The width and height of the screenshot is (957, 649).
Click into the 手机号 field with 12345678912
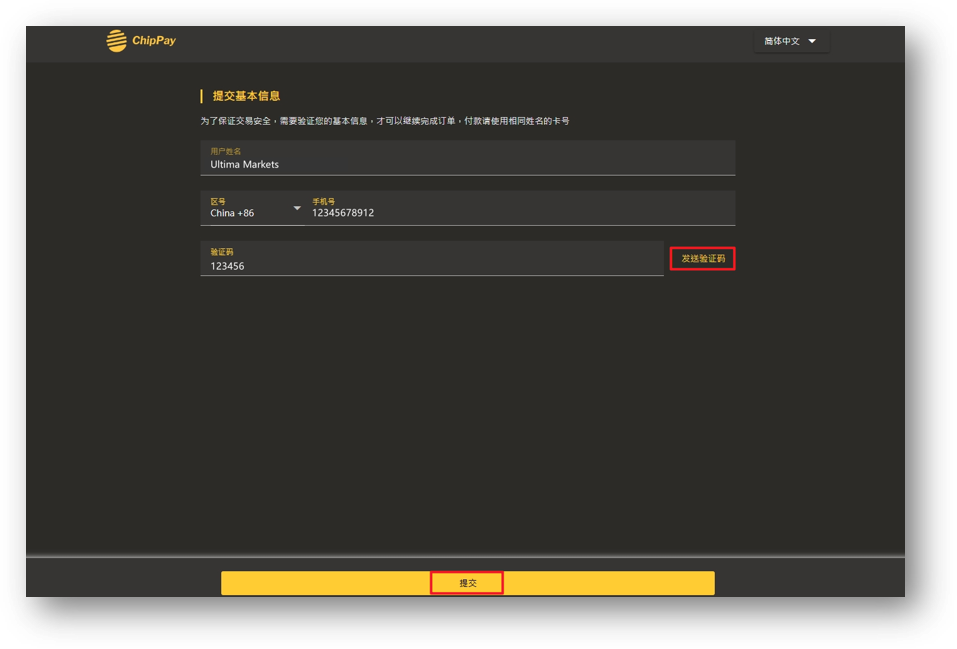520,208
